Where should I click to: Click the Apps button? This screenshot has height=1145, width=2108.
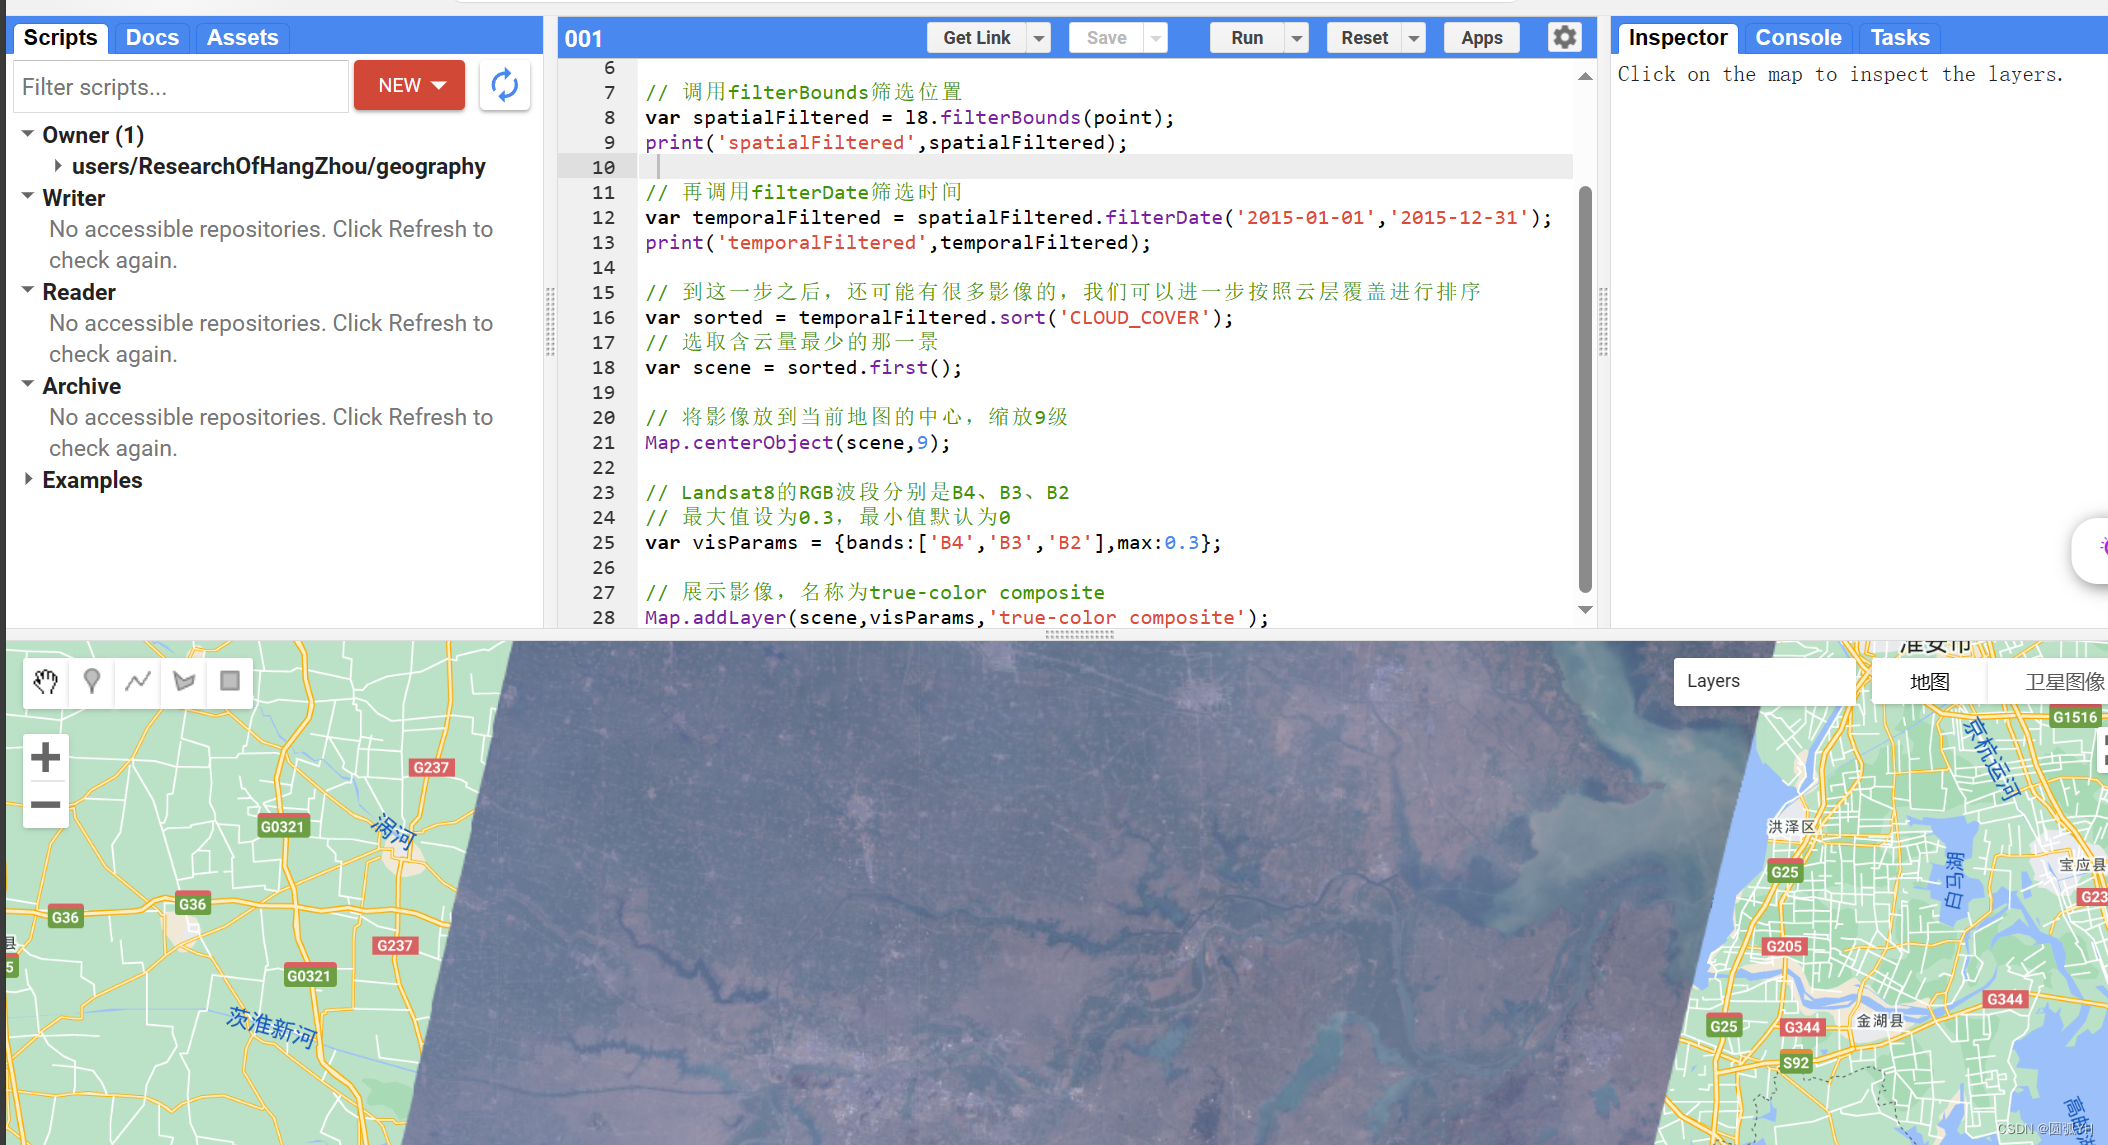[1481, 37]
